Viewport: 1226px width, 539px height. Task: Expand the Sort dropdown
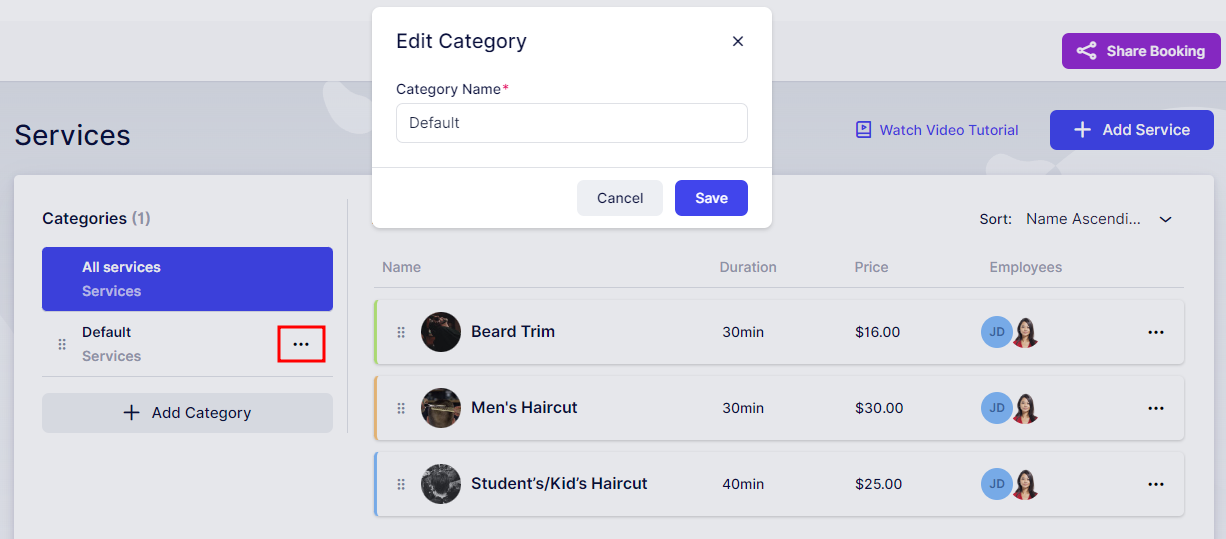1097,219
